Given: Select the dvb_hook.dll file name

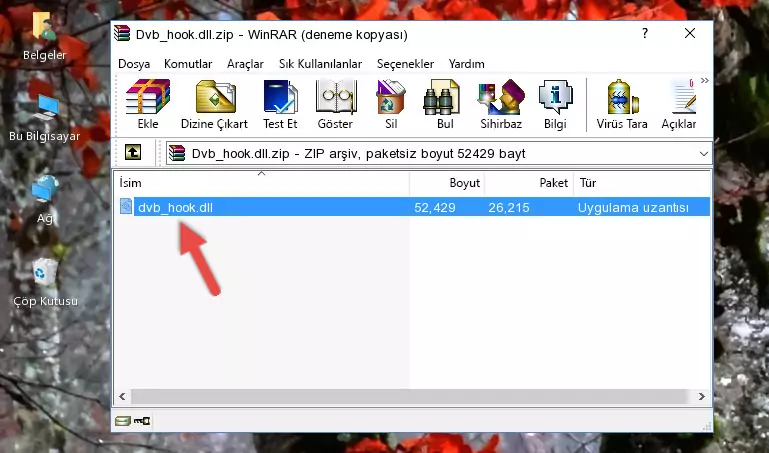Looking at the screenshot, I should click(175, 207).
